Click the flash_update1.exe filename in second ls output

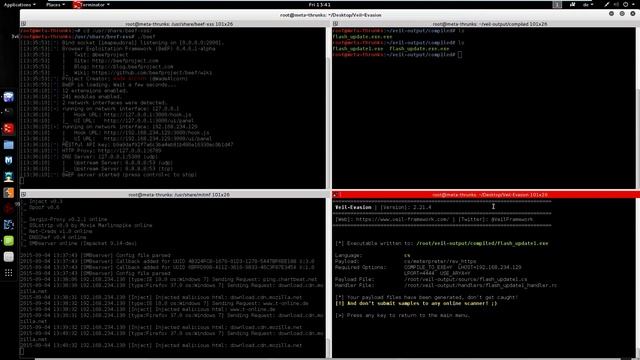click(x=358, y=49)
